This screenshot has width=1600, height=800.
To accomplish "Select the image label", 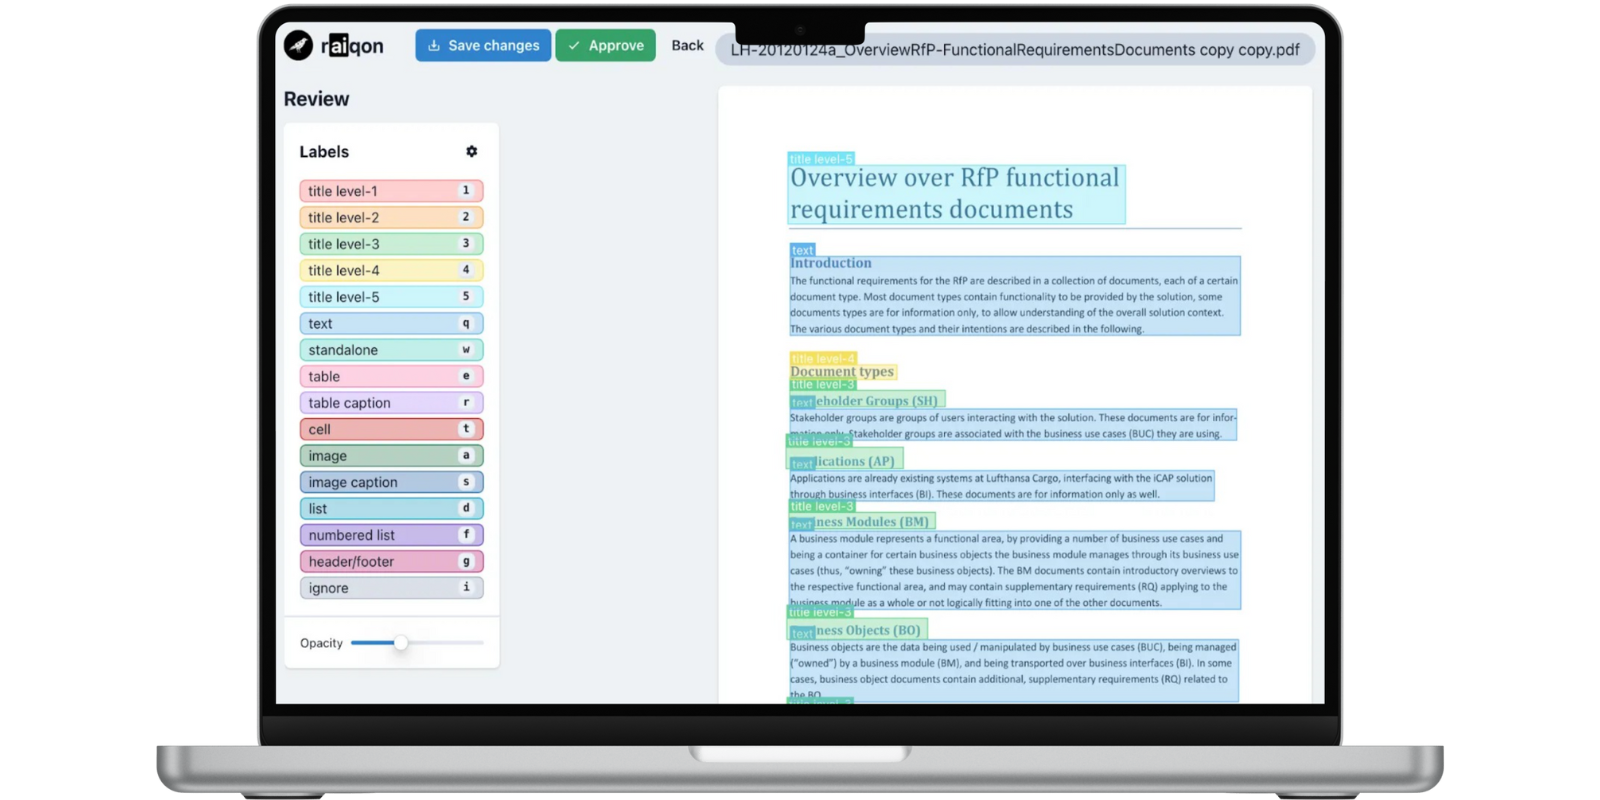I will tap(391, 456).
